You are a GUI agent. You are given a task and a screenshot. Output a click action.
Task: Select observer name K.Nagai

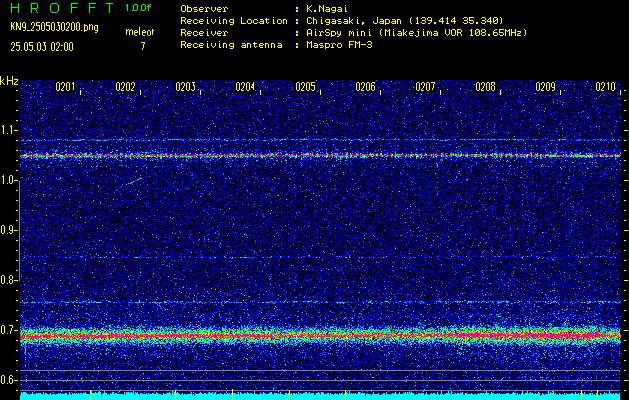pos(327,8)
